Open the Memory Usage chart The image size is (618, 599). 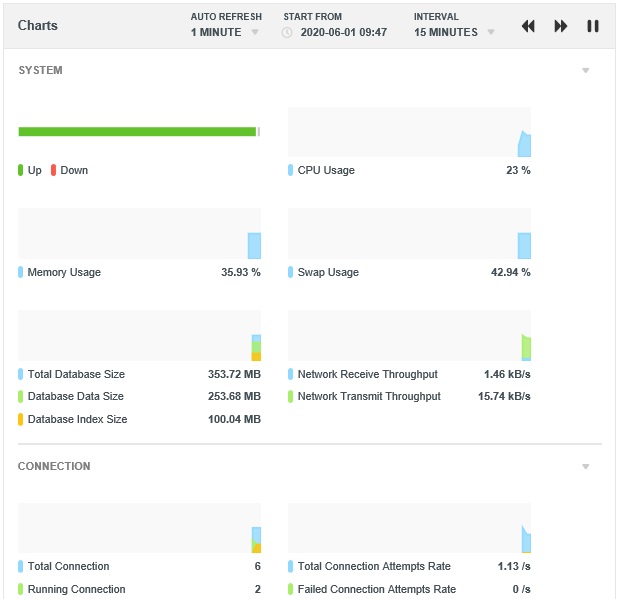point(140,234)
